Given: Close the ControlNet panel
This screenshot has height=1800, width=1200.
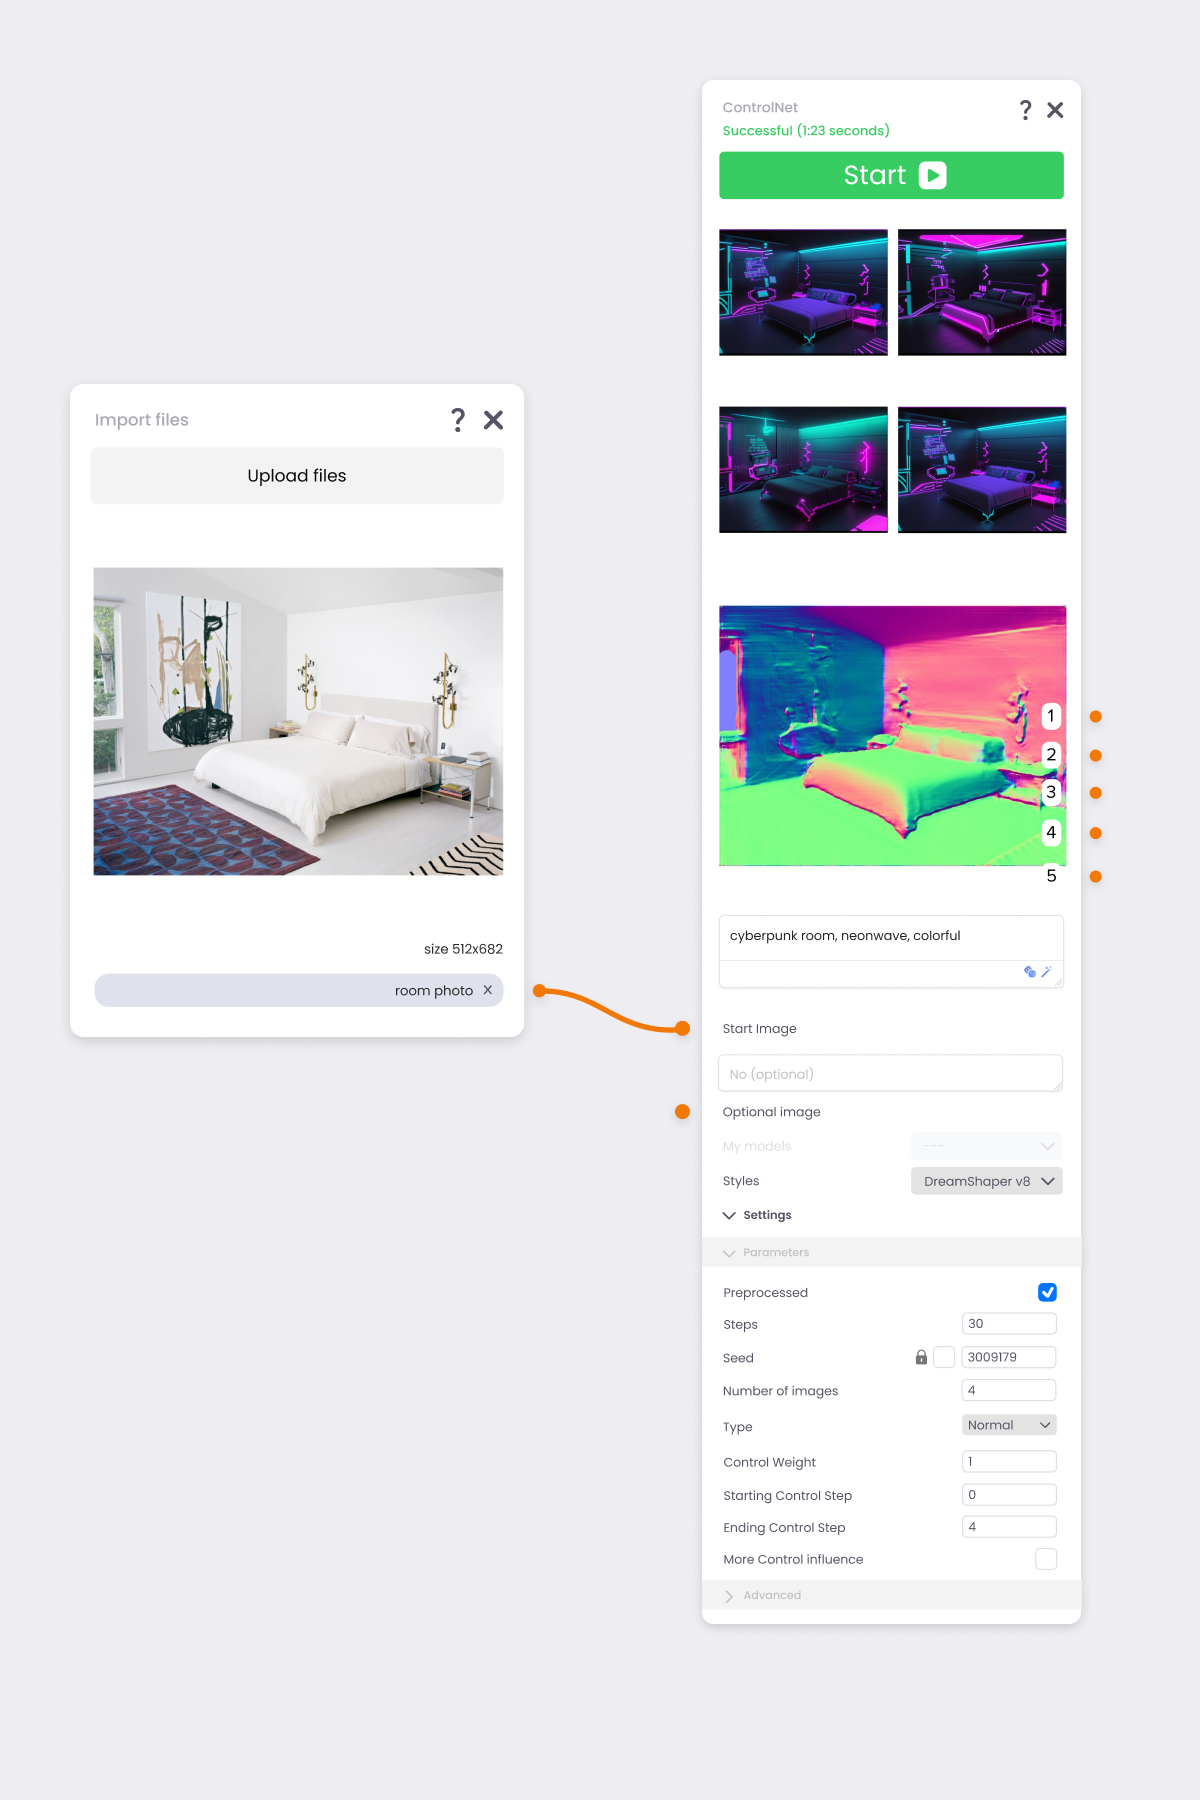Looking at the screenshot, I should tap(1055, 110).
